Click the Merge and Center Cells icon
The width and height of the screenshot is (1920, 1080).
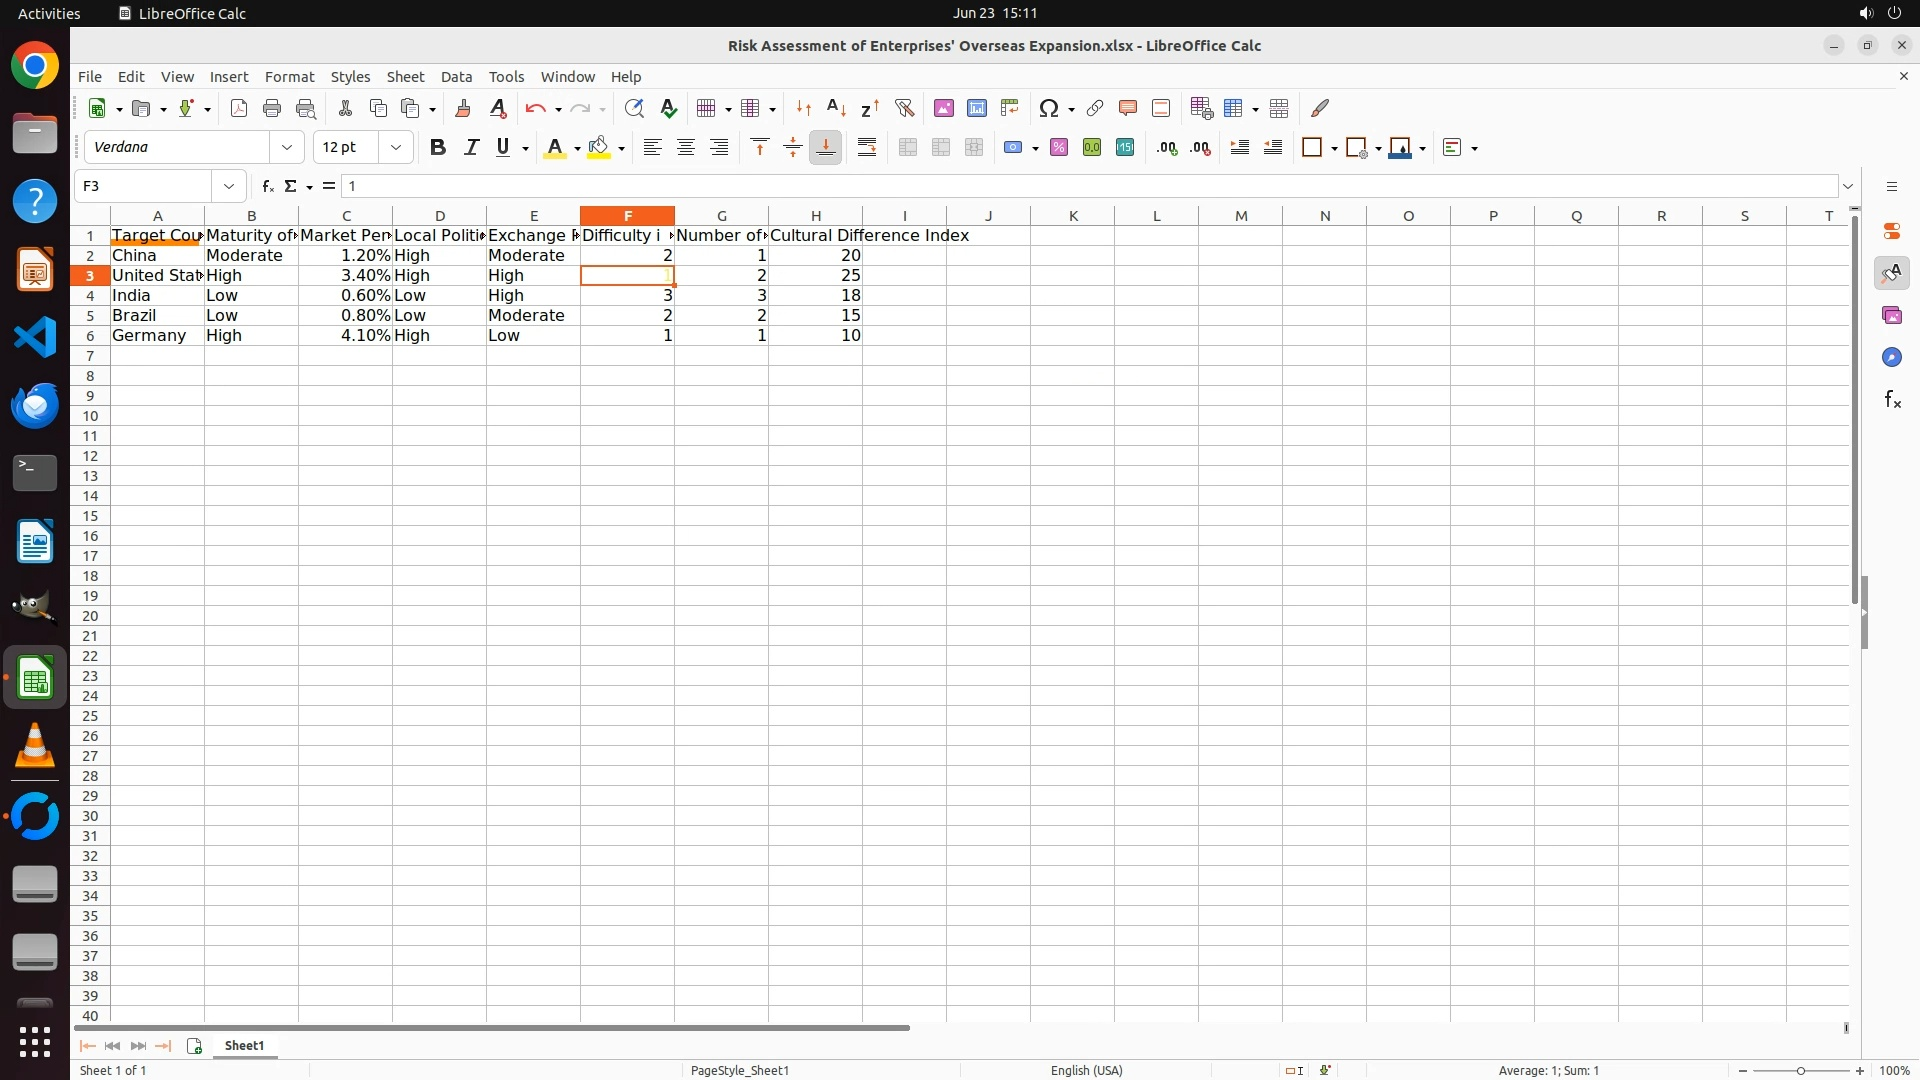(x=908, y=148)
